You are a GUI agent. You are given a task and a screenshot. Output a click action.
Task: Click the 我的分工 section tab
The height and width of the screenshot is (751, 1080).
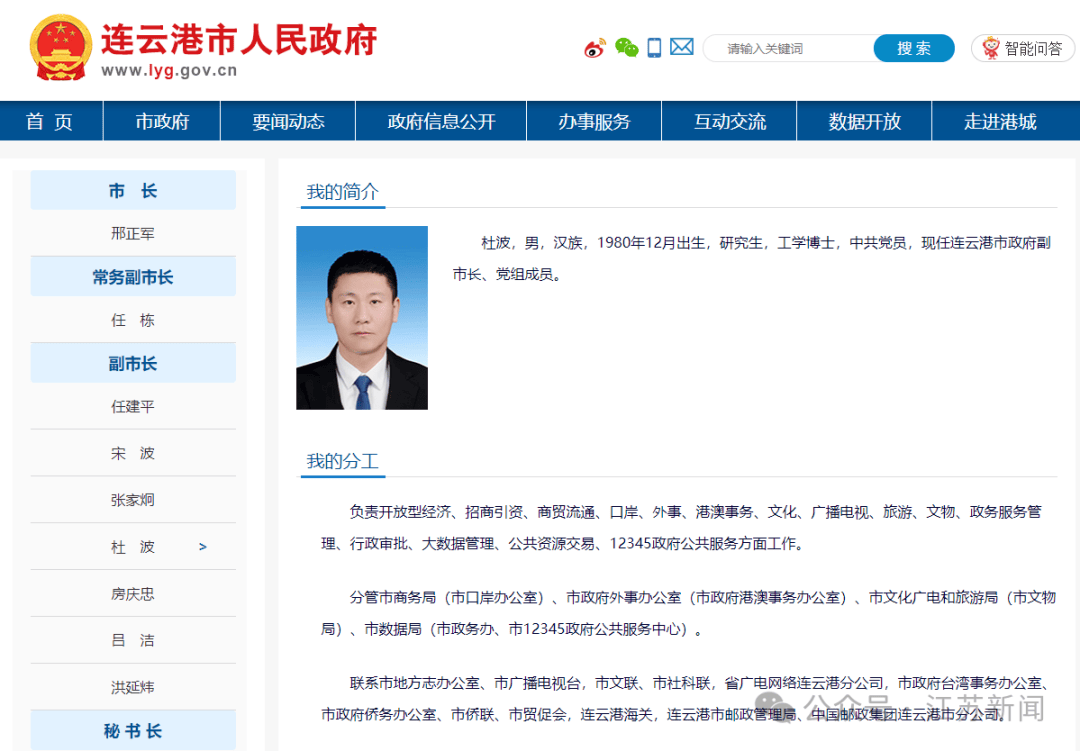tap(342, 462)
